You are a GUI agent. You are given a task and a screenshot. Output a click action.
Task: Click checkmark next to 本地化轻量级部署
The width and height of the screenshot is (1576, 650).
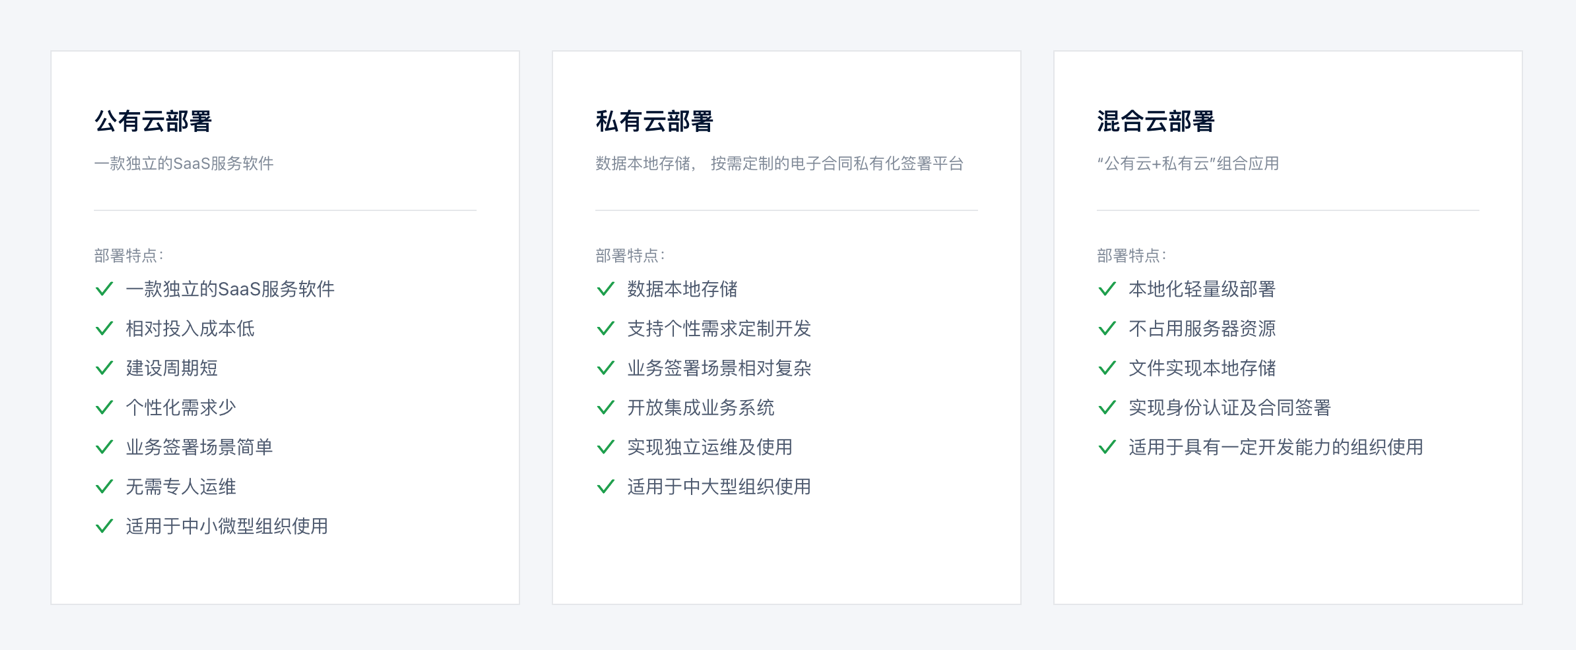point(1107,289)
